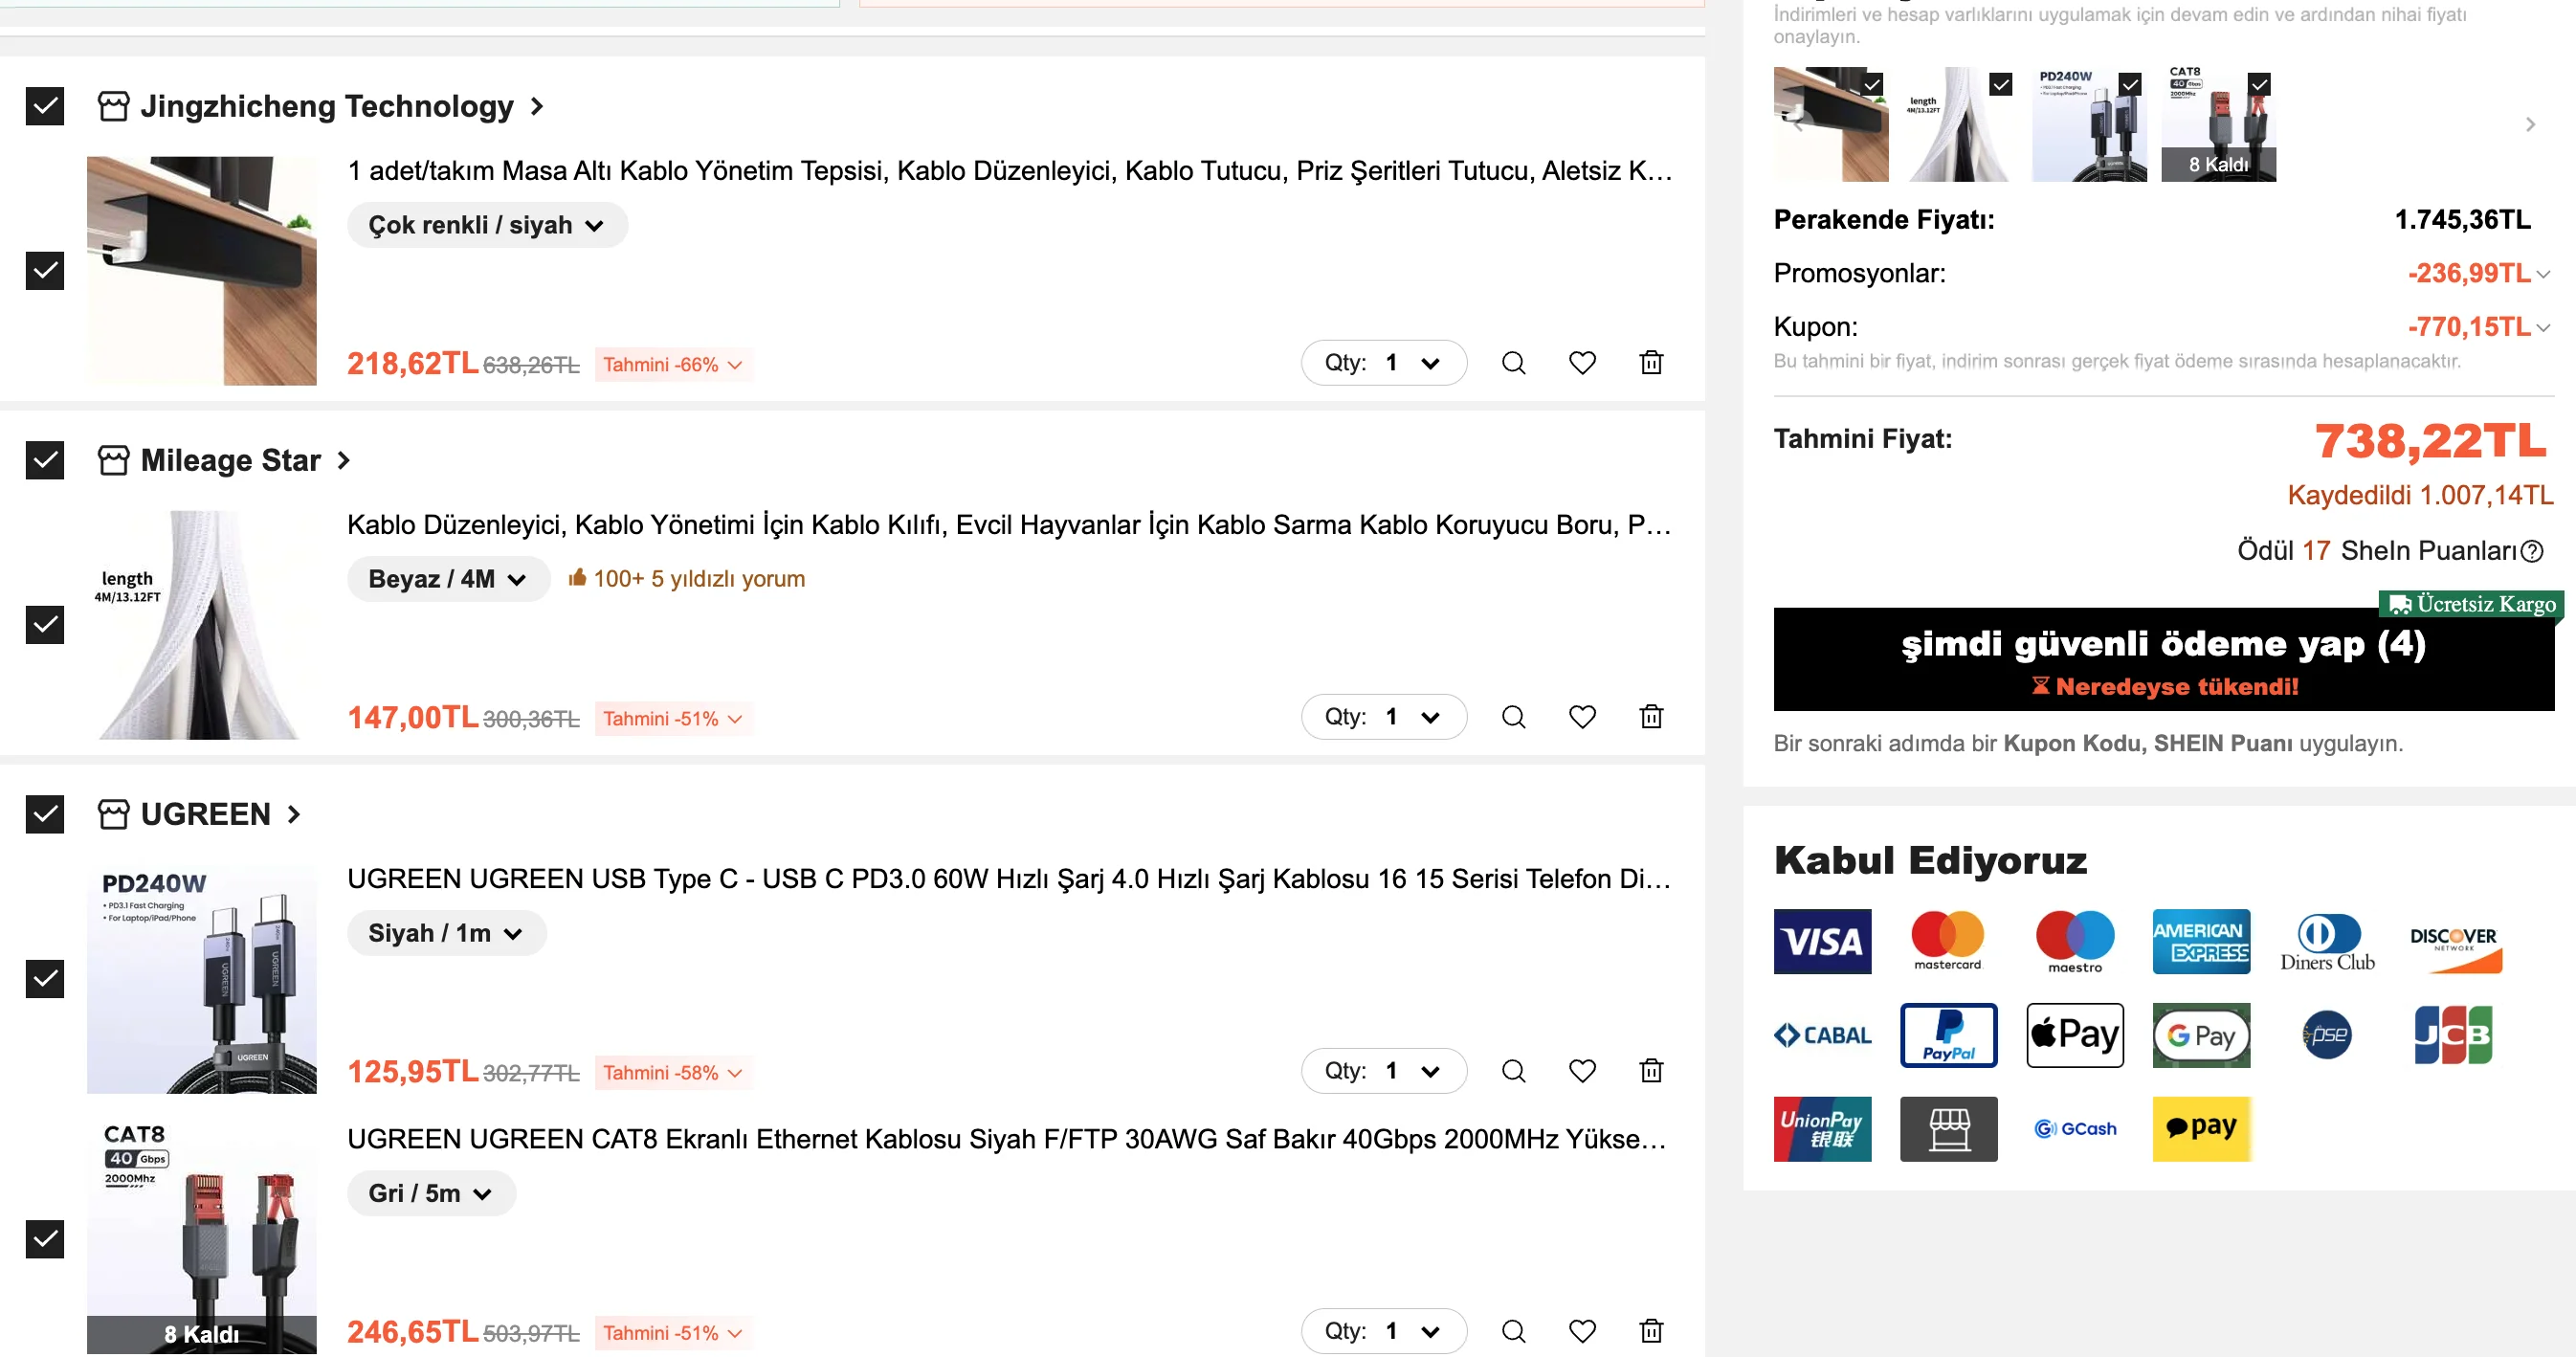The width and height of the screenshot is (2576, 1357).
Task: Expand Tahmini -66% discount tag
Action: pos(672,365)
